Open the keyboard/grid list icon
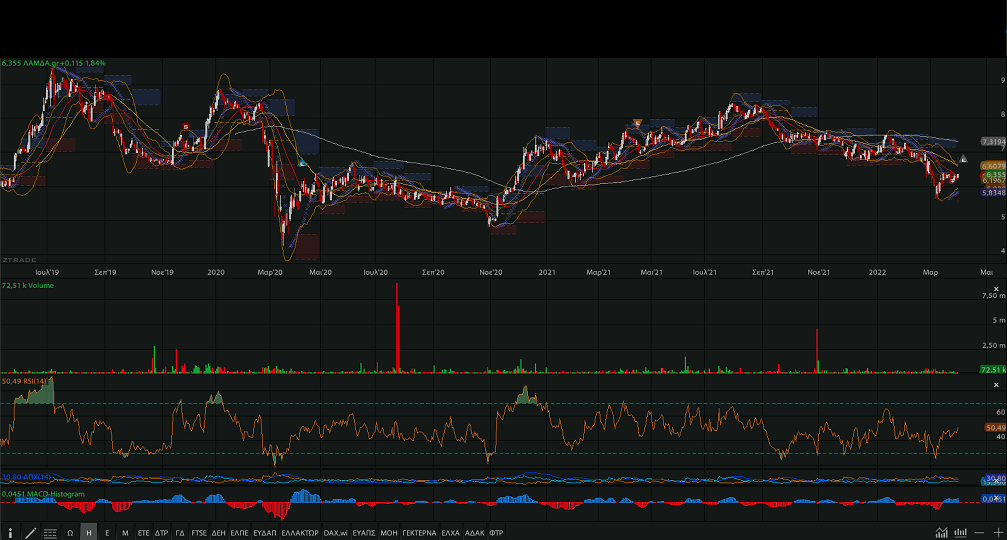 [50, 532]
